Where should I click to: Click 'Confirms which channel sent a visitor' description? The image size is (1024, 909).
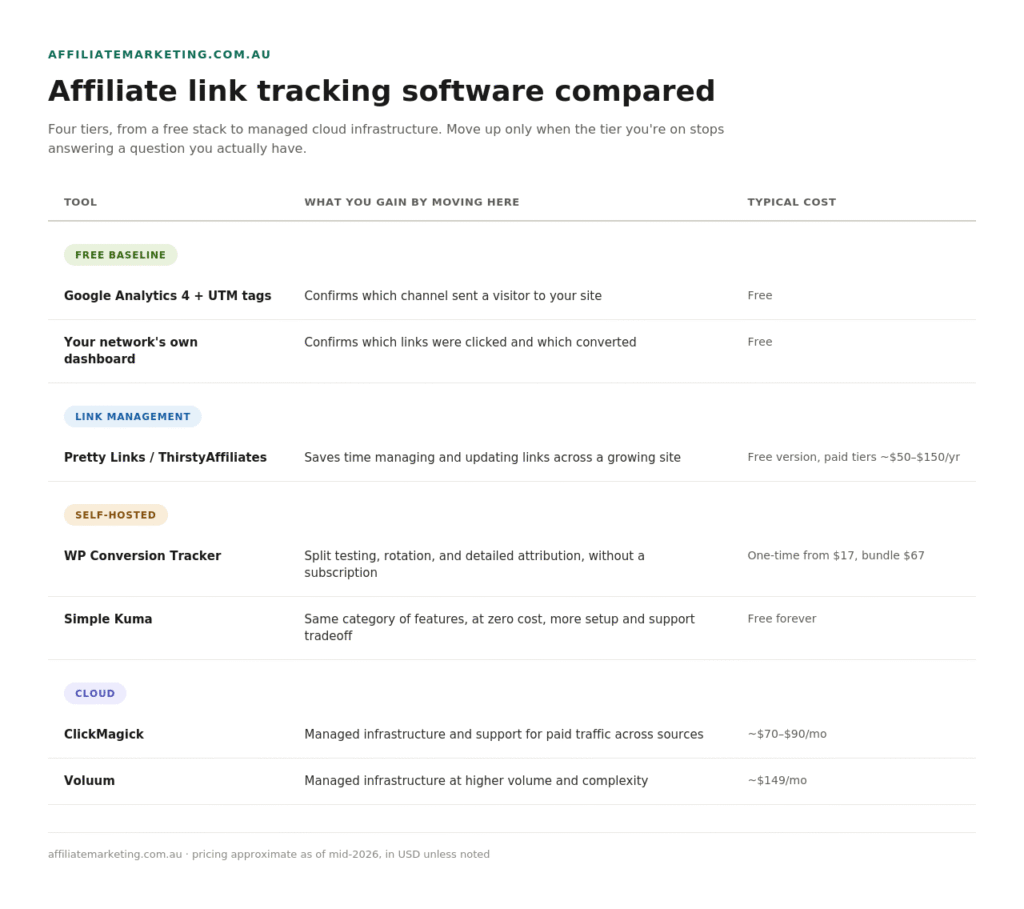453,296
